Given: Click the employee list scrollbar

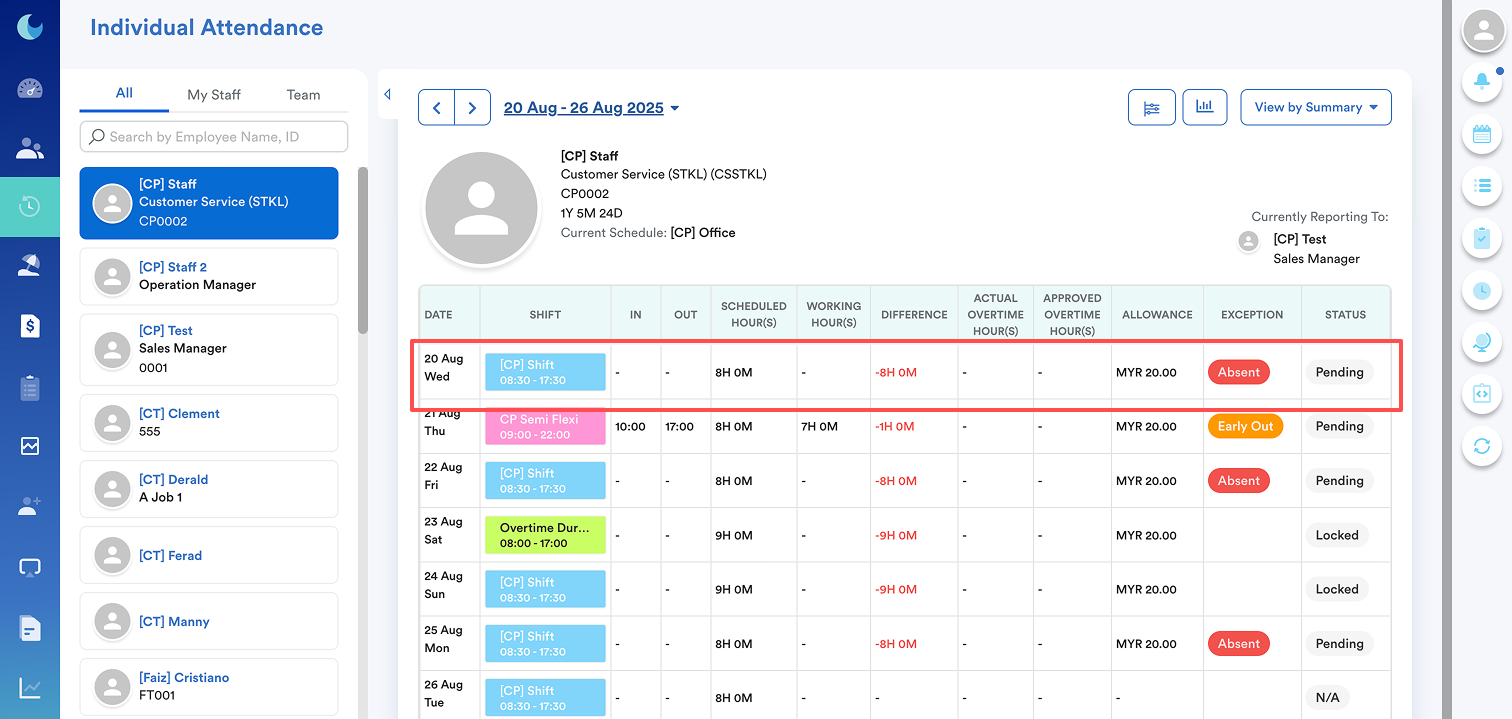Looking at the screenshot, I should pyautogui.click(x=363, y=250).
